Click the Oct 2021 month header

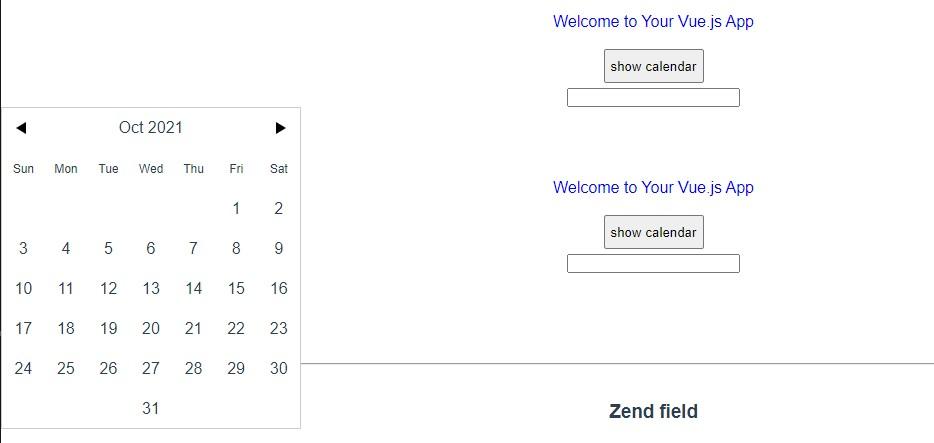(151, 128)
